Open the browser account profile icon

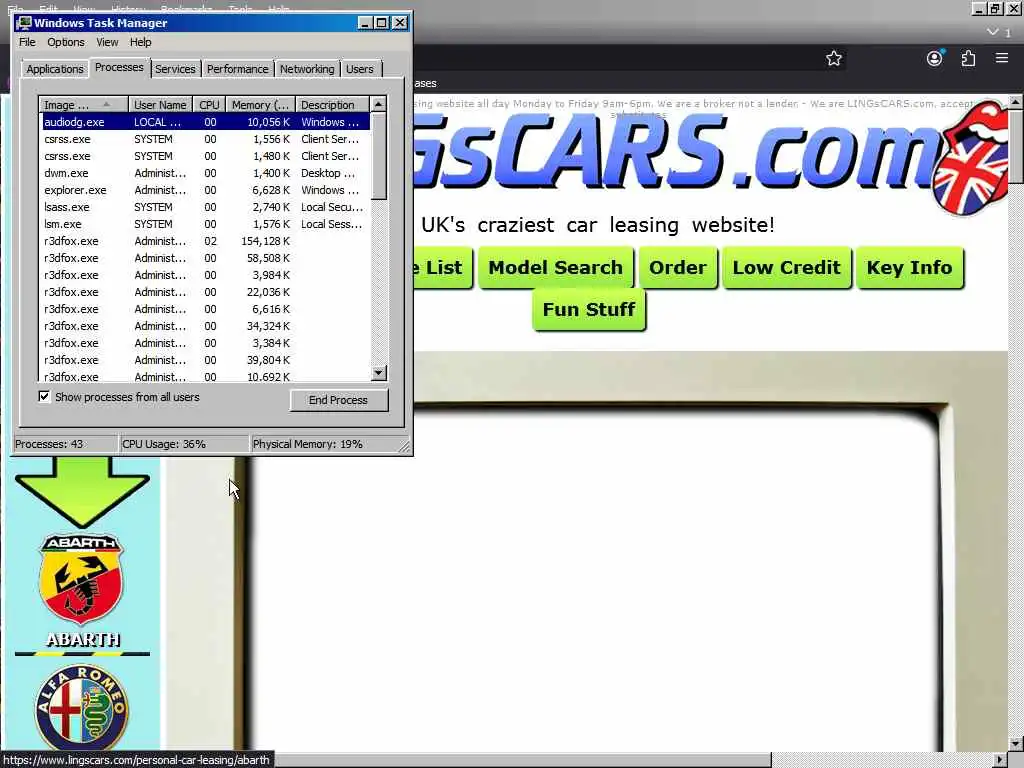pyautogui.click(x=935, y=58)
